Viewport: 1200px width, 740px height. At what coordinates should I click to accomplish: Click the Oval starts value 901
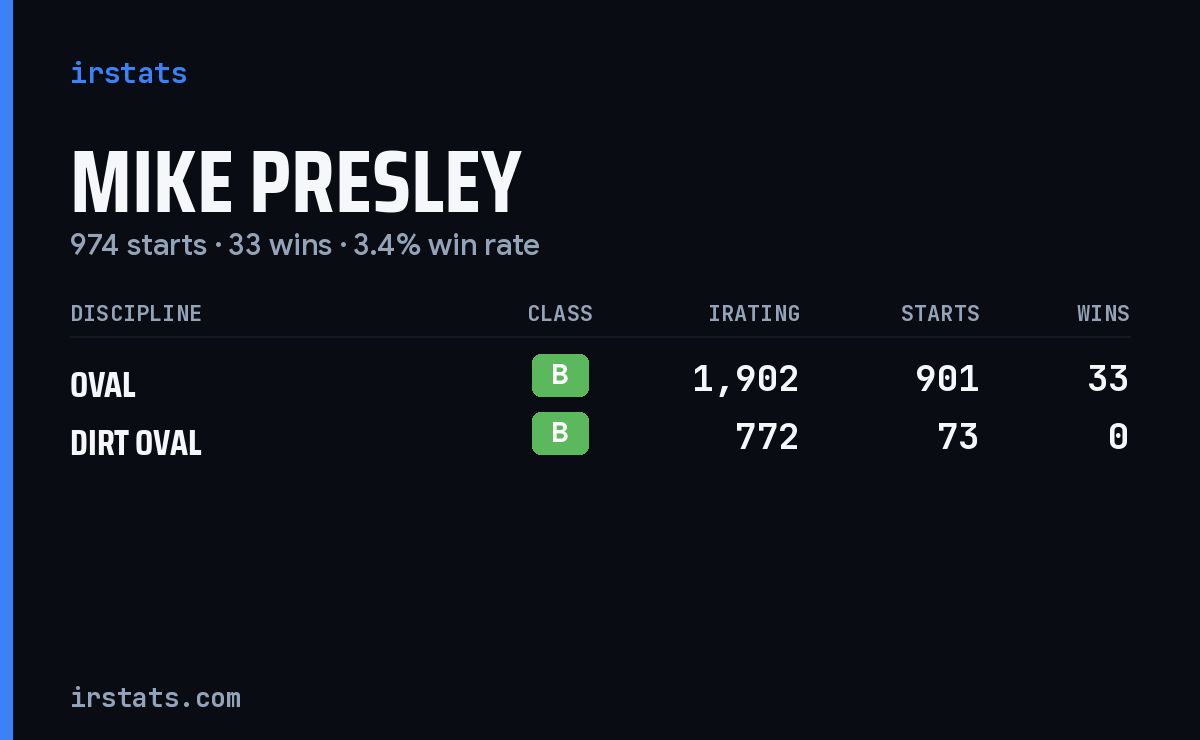(x=947, y=379)
